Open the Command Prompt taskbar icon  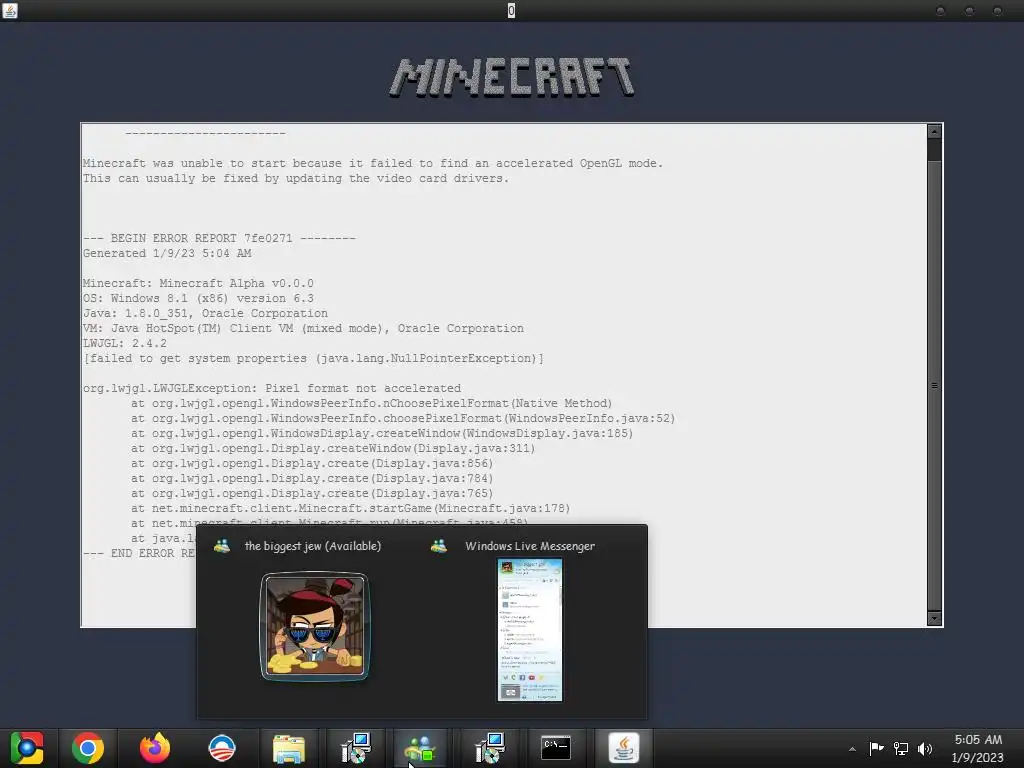[556, 748]
